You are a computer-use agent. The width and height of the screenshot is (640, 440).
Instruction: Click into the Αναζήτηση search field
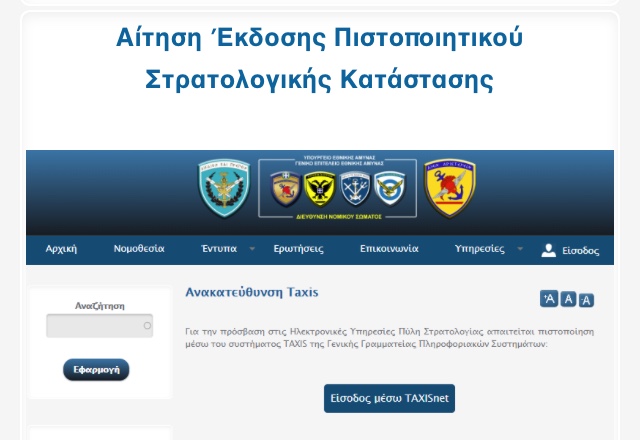click(x=98, y=326)
